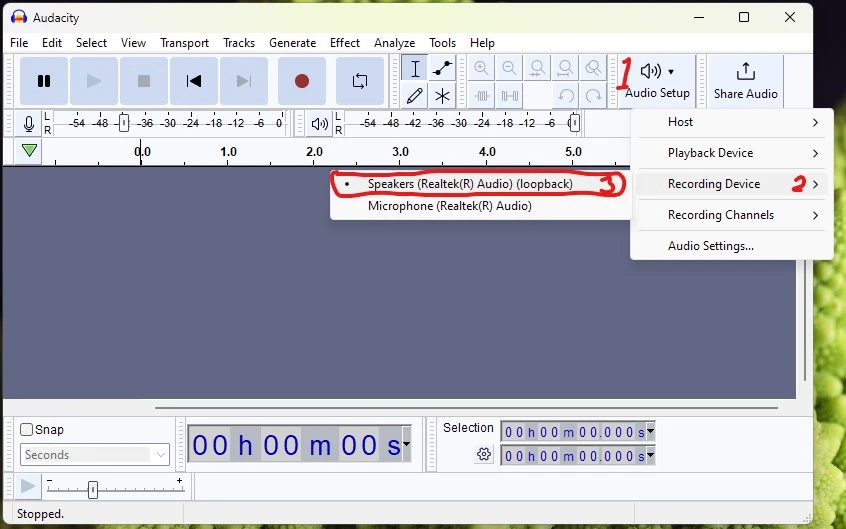Viewport: 846px width, 529px height.
Task: Skip to end of track
Action: 244,81
